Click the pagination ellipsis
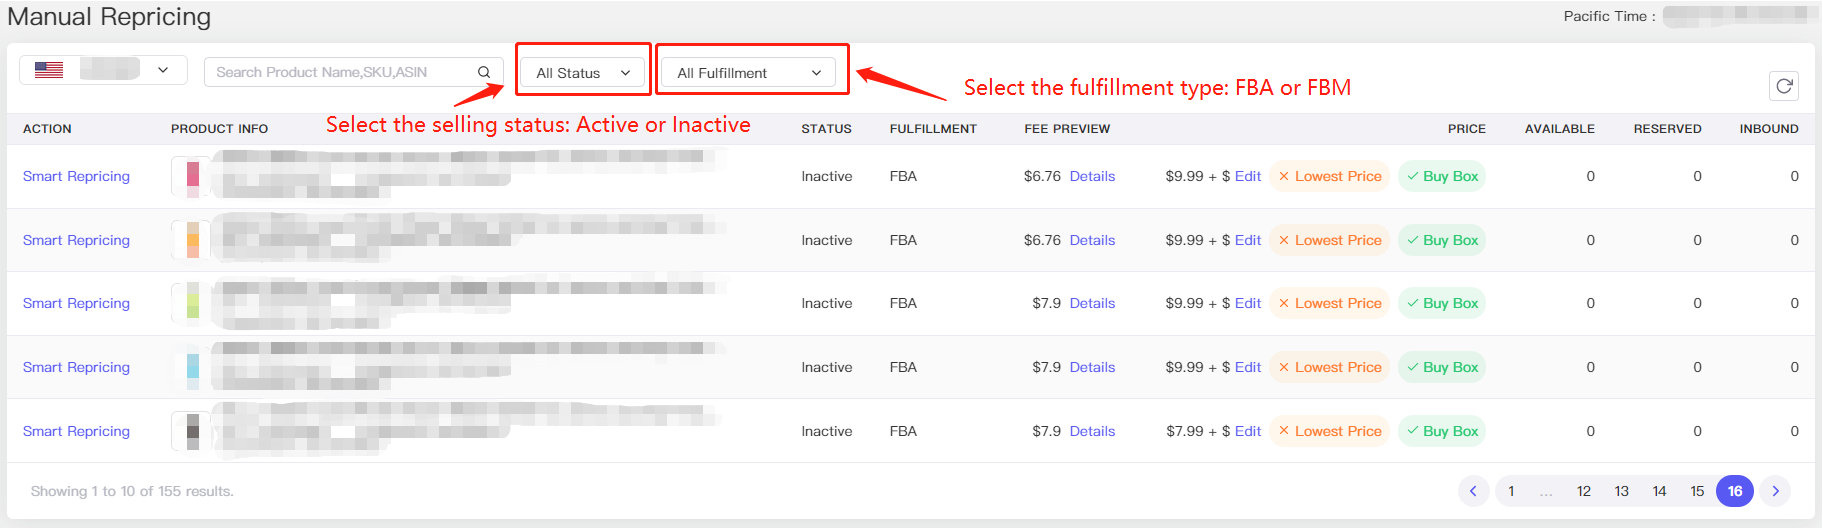The height and width of the screenshot is (528, 1823). tap(1547, 491)
